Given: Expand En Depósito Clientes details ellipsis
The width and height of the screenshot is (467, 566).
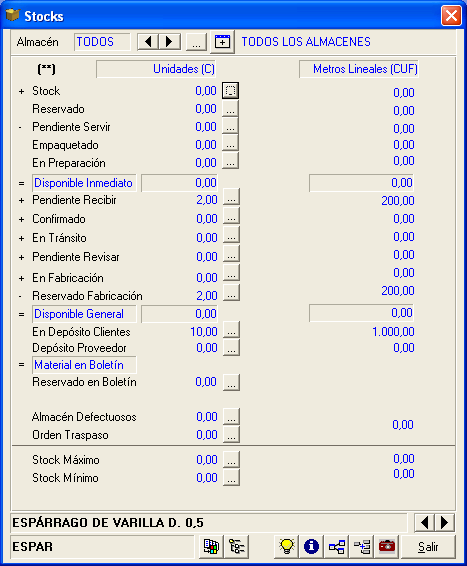Looking at the screenshot, I should click(x=231, y=330).
